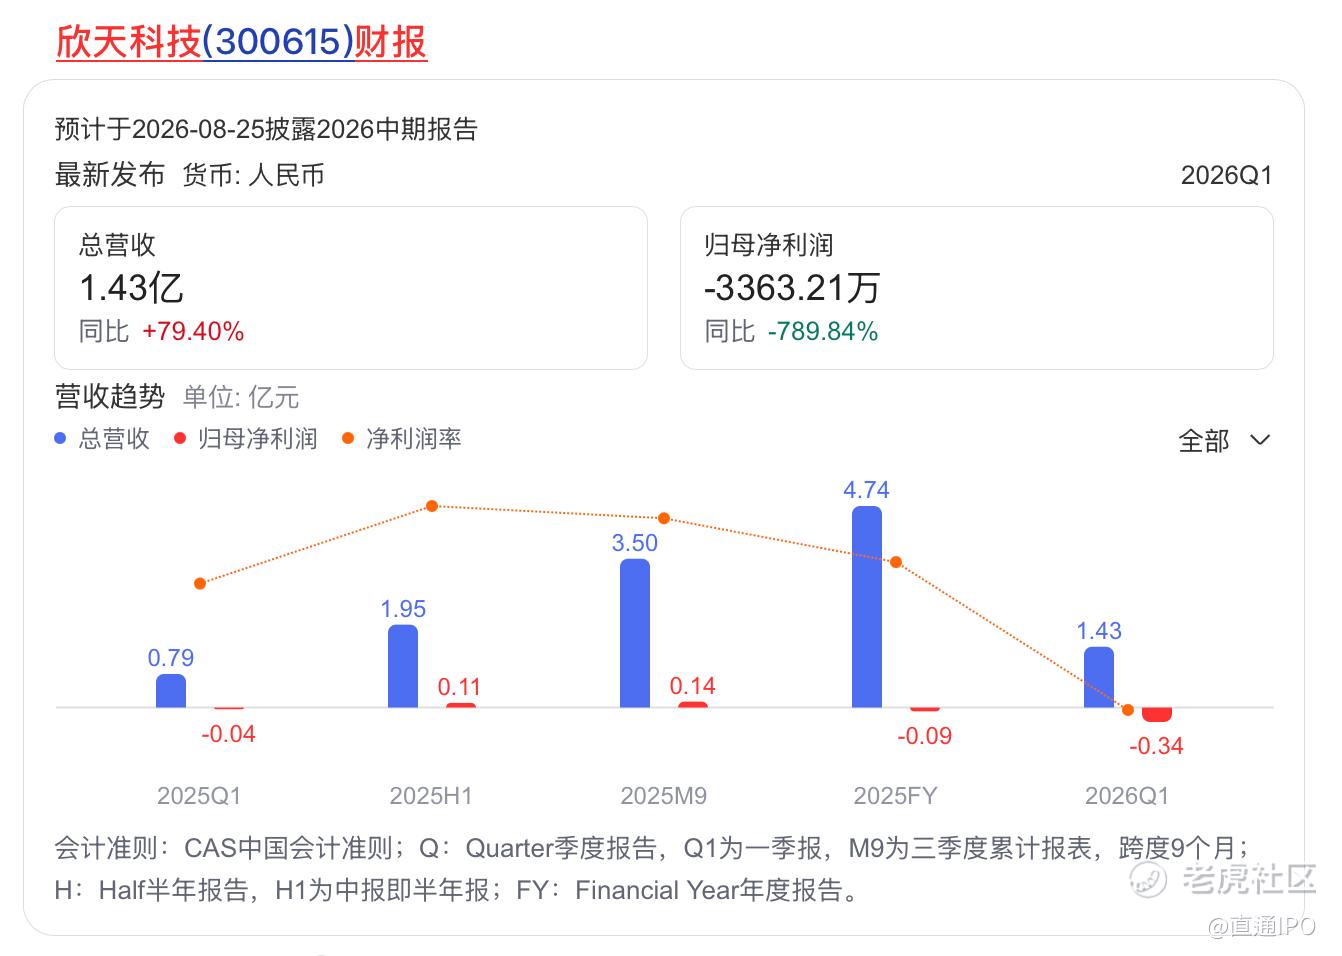Select the 2025Q1 x-axis label
The image size is (1342, 956).
point(199,796)
